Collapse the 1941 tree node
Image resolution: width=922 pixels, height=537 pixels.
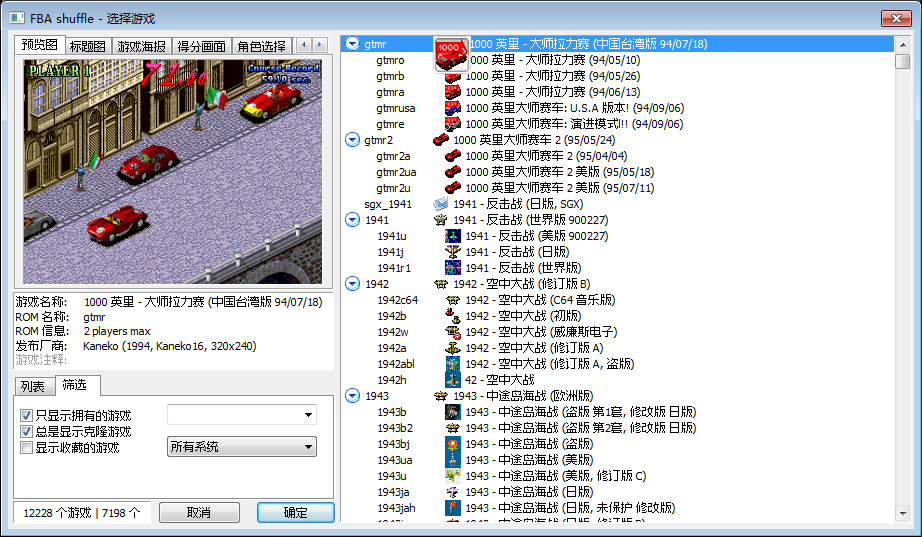coord(352,220)
